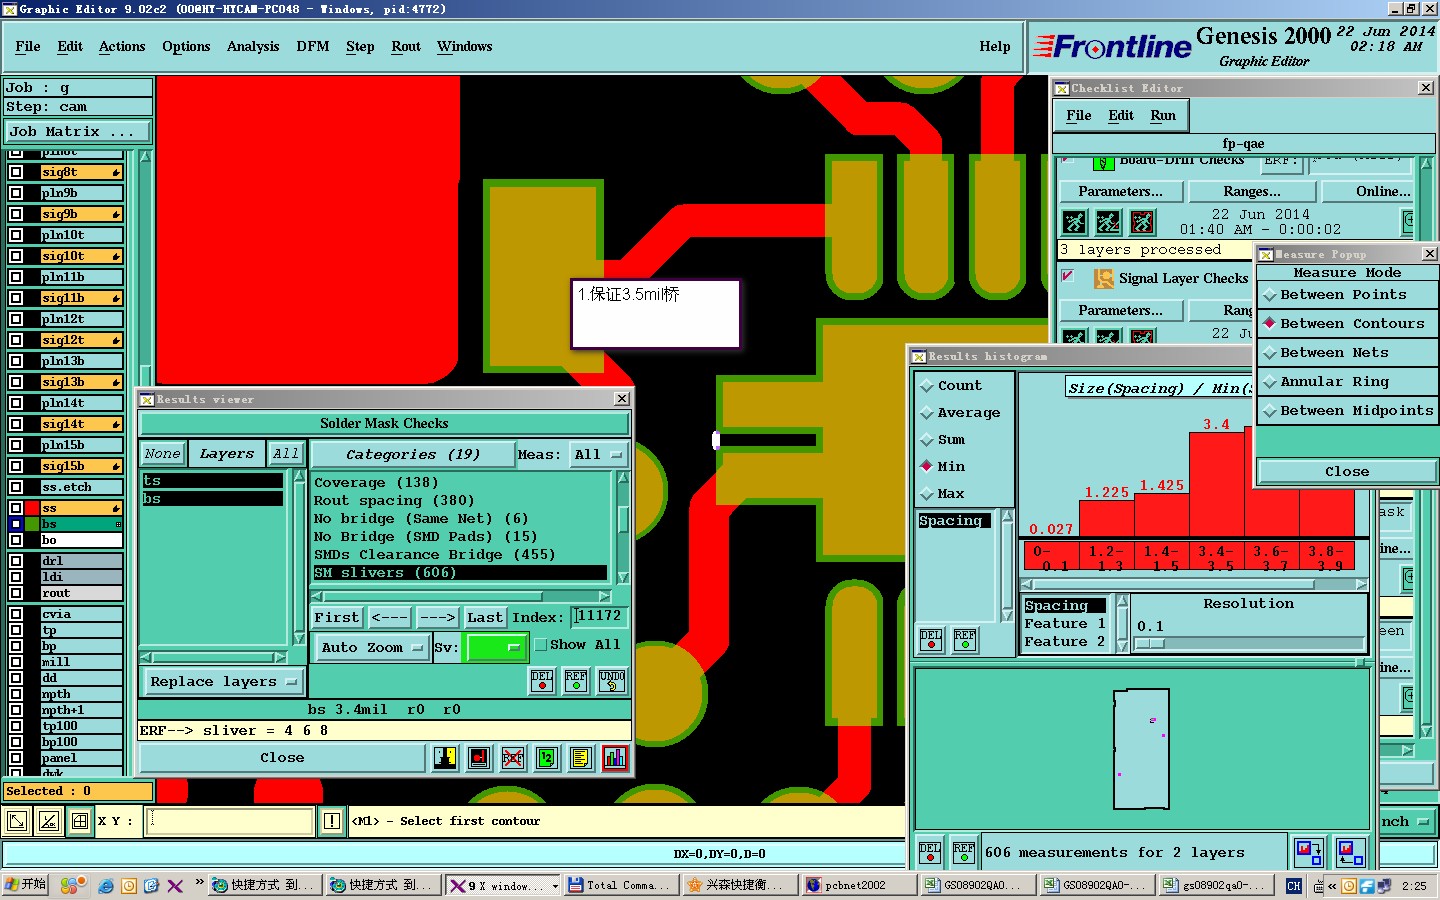Click the Index input field showing 11172
1440x900 pixels.
point(601,617)
